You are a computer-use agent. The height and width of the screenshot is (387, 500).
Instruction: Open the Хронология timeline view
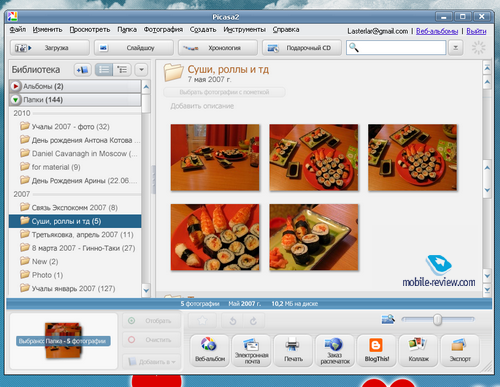pos(218,48)
